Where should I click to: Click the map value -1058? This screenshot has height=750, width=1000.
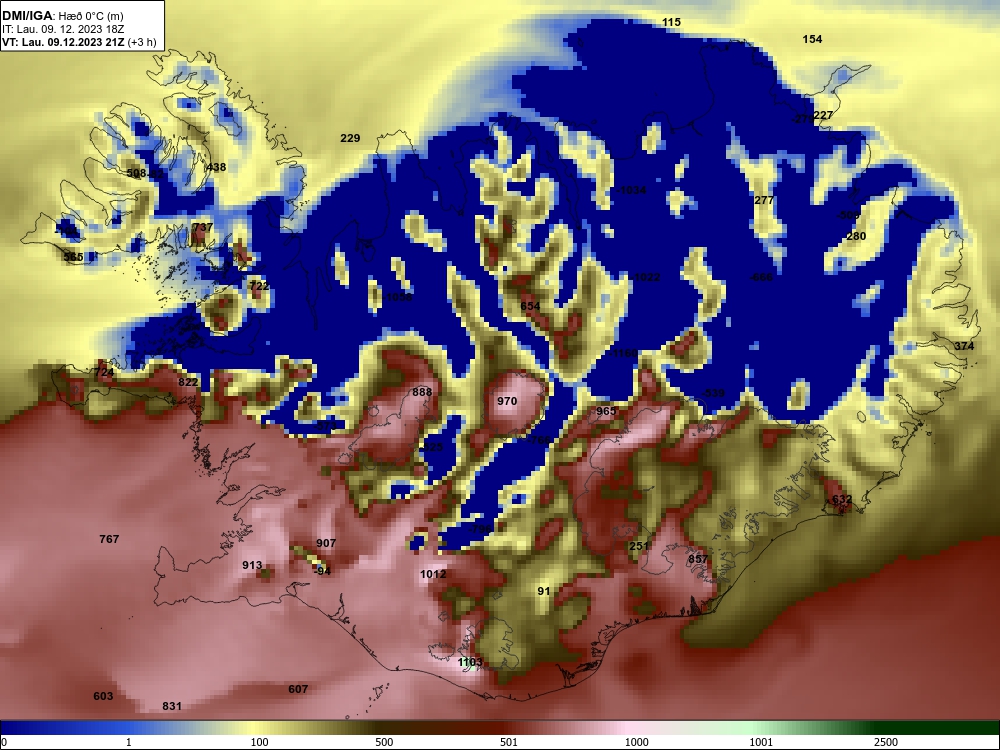click(398, 297)
